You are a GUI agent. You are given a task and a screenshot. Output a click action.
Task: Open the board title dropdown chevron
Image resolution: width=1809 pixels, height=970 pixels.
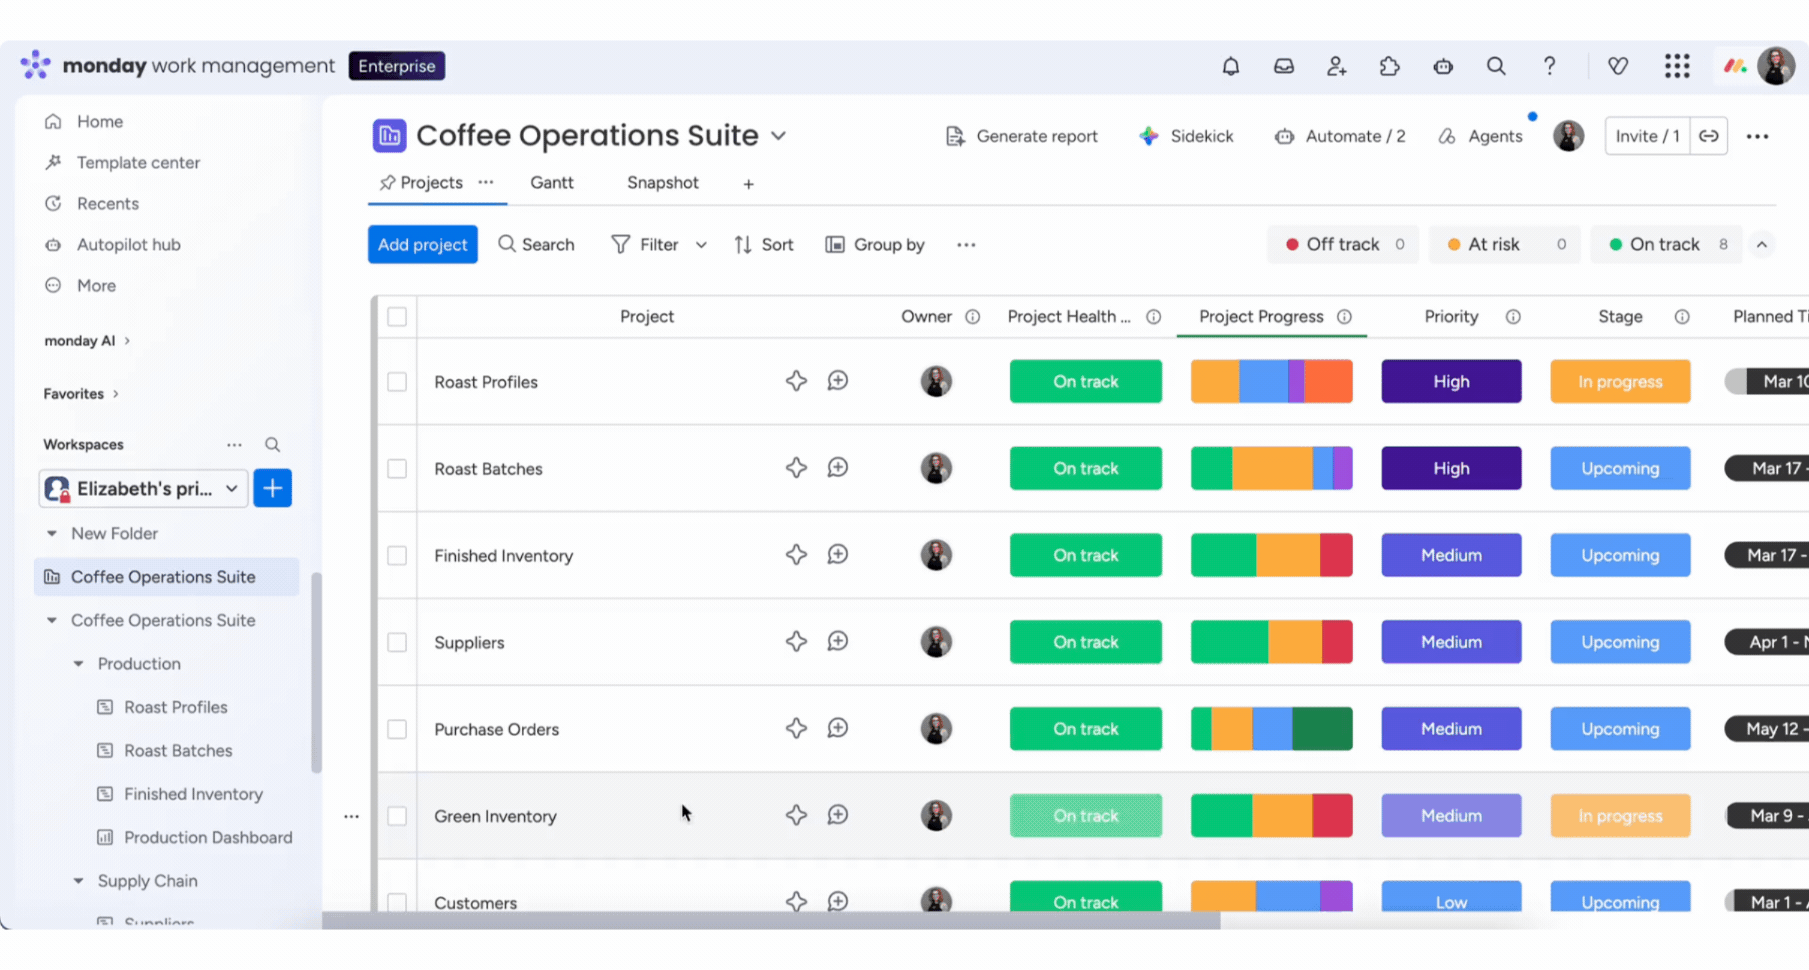778,136
